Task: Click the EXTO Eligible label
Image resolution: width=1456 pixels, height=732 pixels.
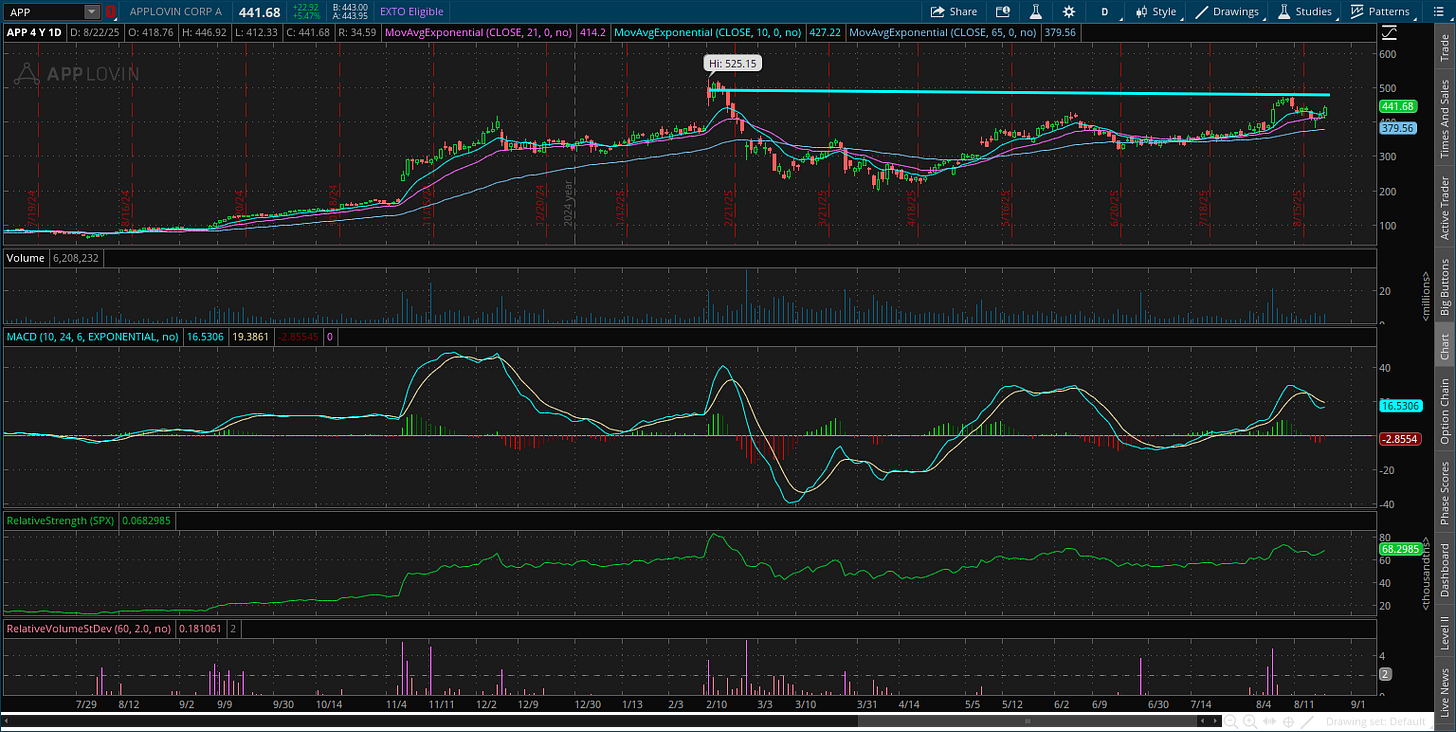Action: pyautogui.click(x=412, y=12)
